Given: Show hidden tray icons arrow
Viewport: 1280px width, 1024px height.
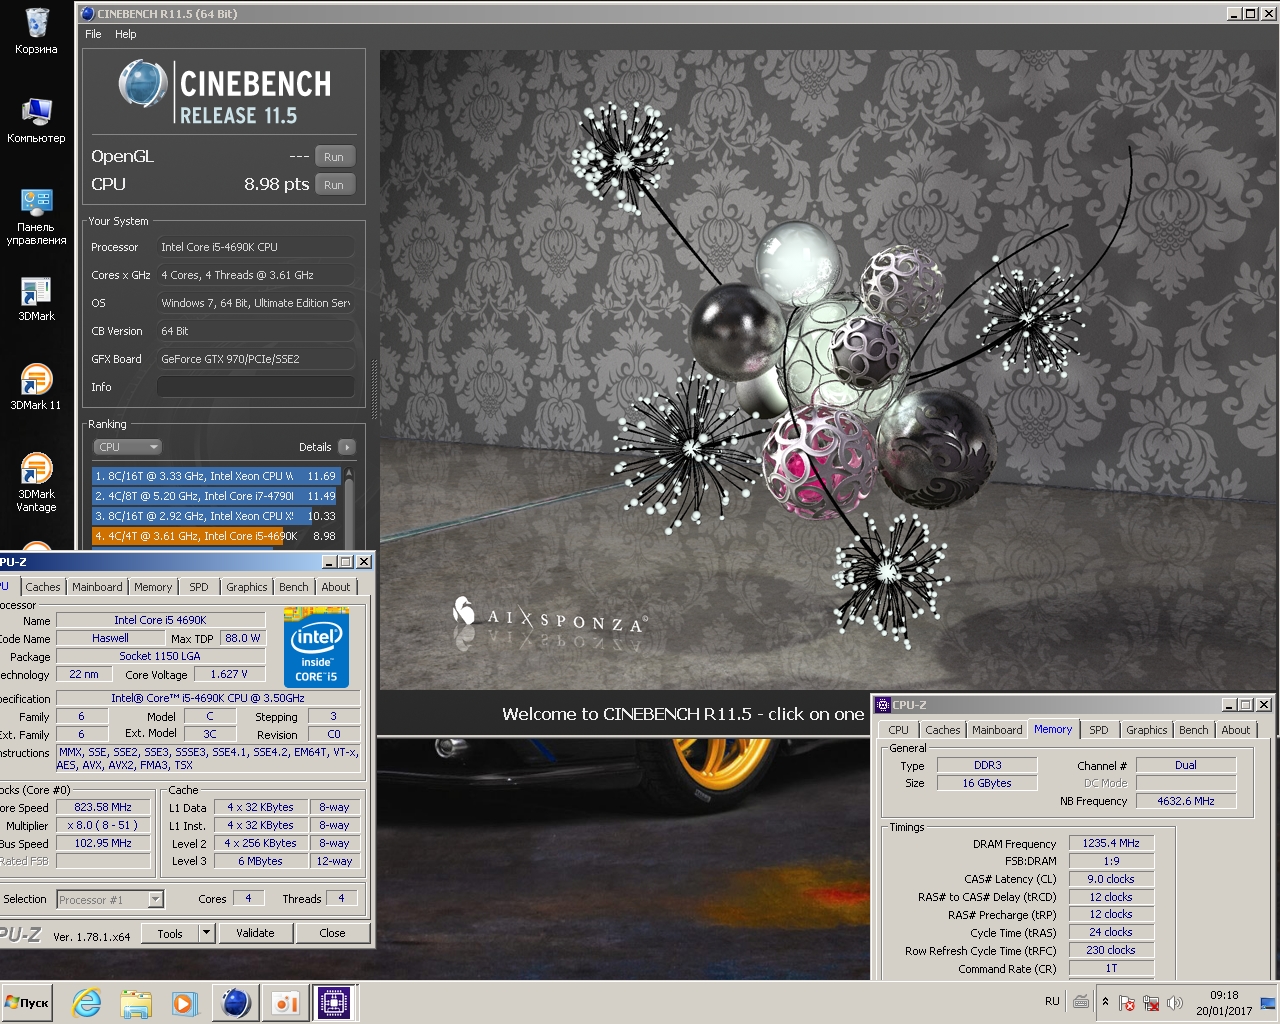Looking at the screenshot, I should coord(1105,1002).
